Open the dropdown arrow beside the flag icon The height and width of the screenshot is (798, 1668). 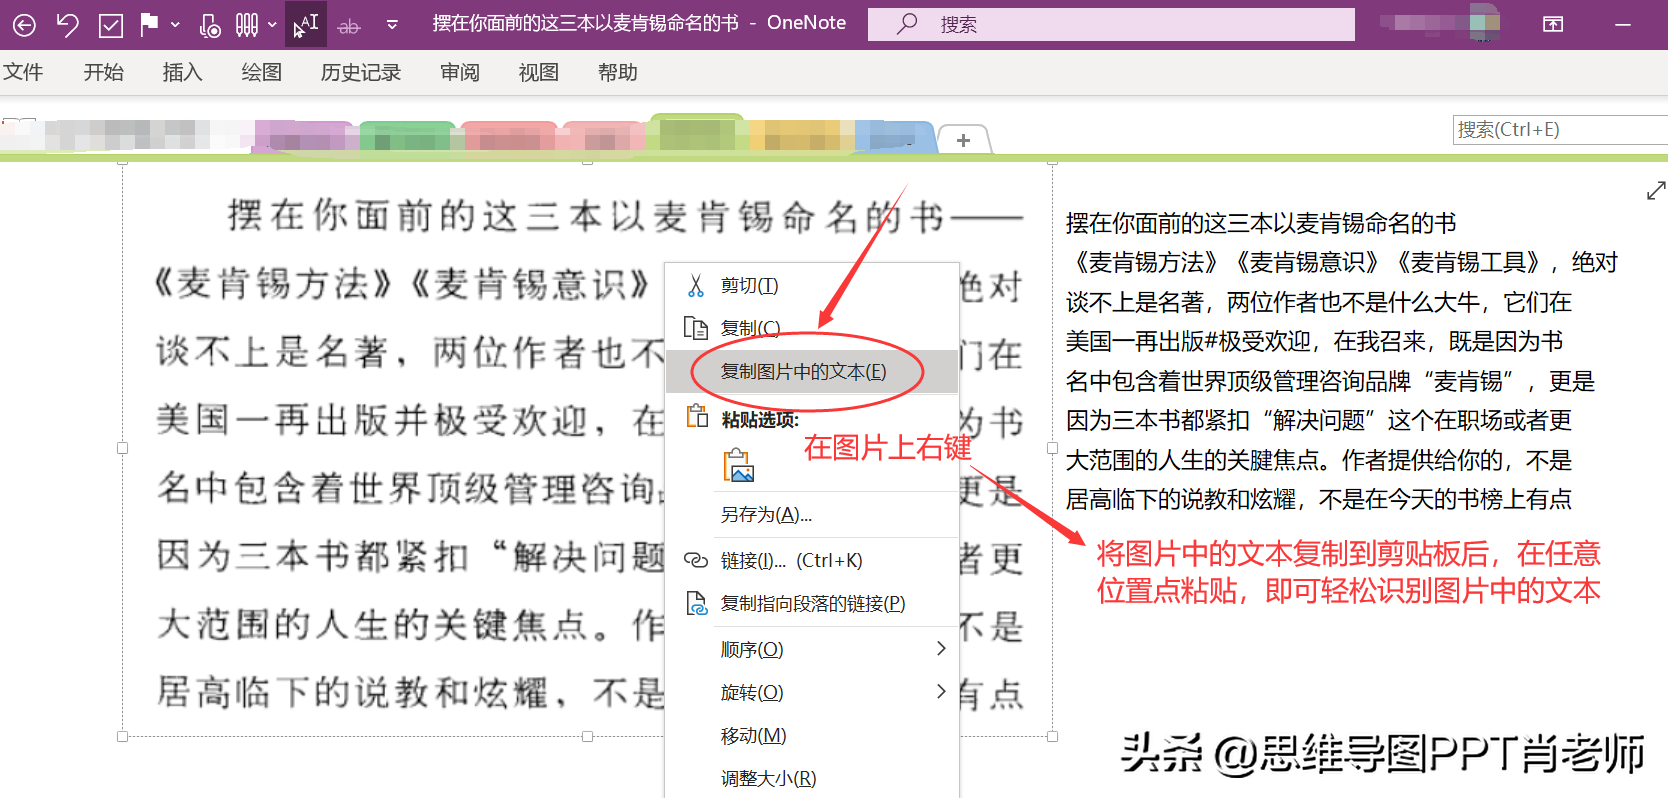click(x=175, y=25)
